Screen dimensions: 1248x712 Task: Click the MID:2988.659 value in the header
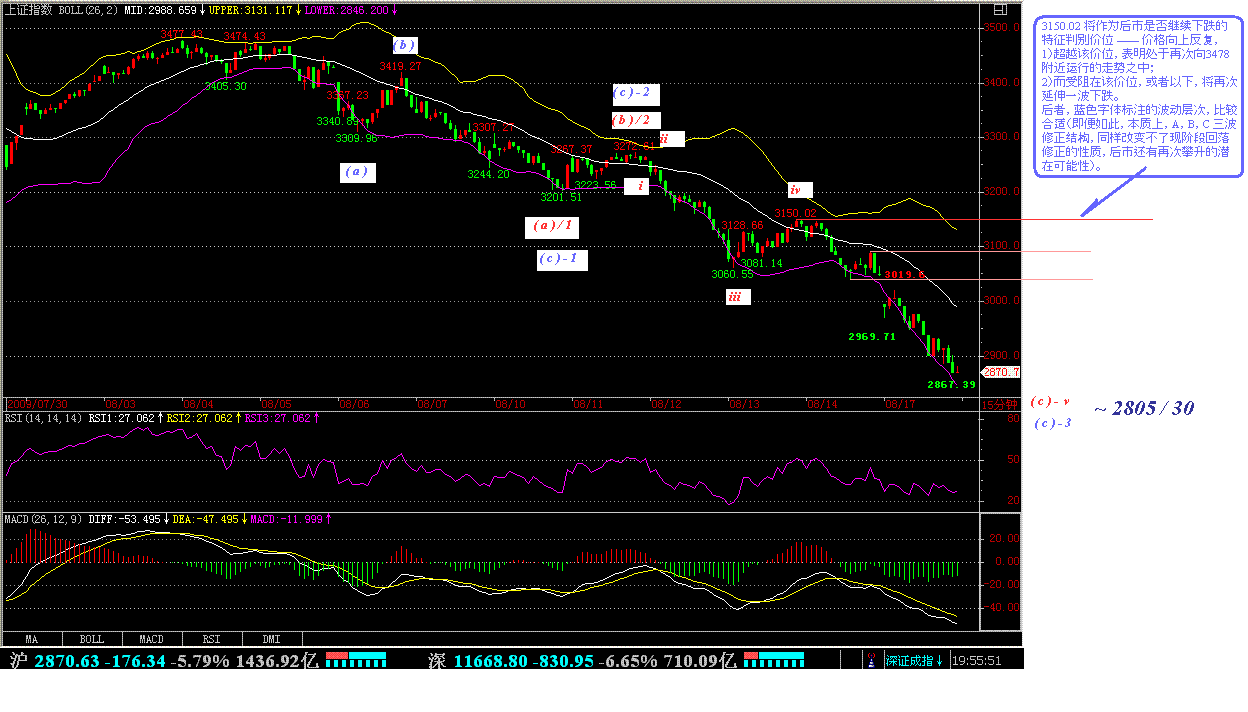[x=161, y=9]
